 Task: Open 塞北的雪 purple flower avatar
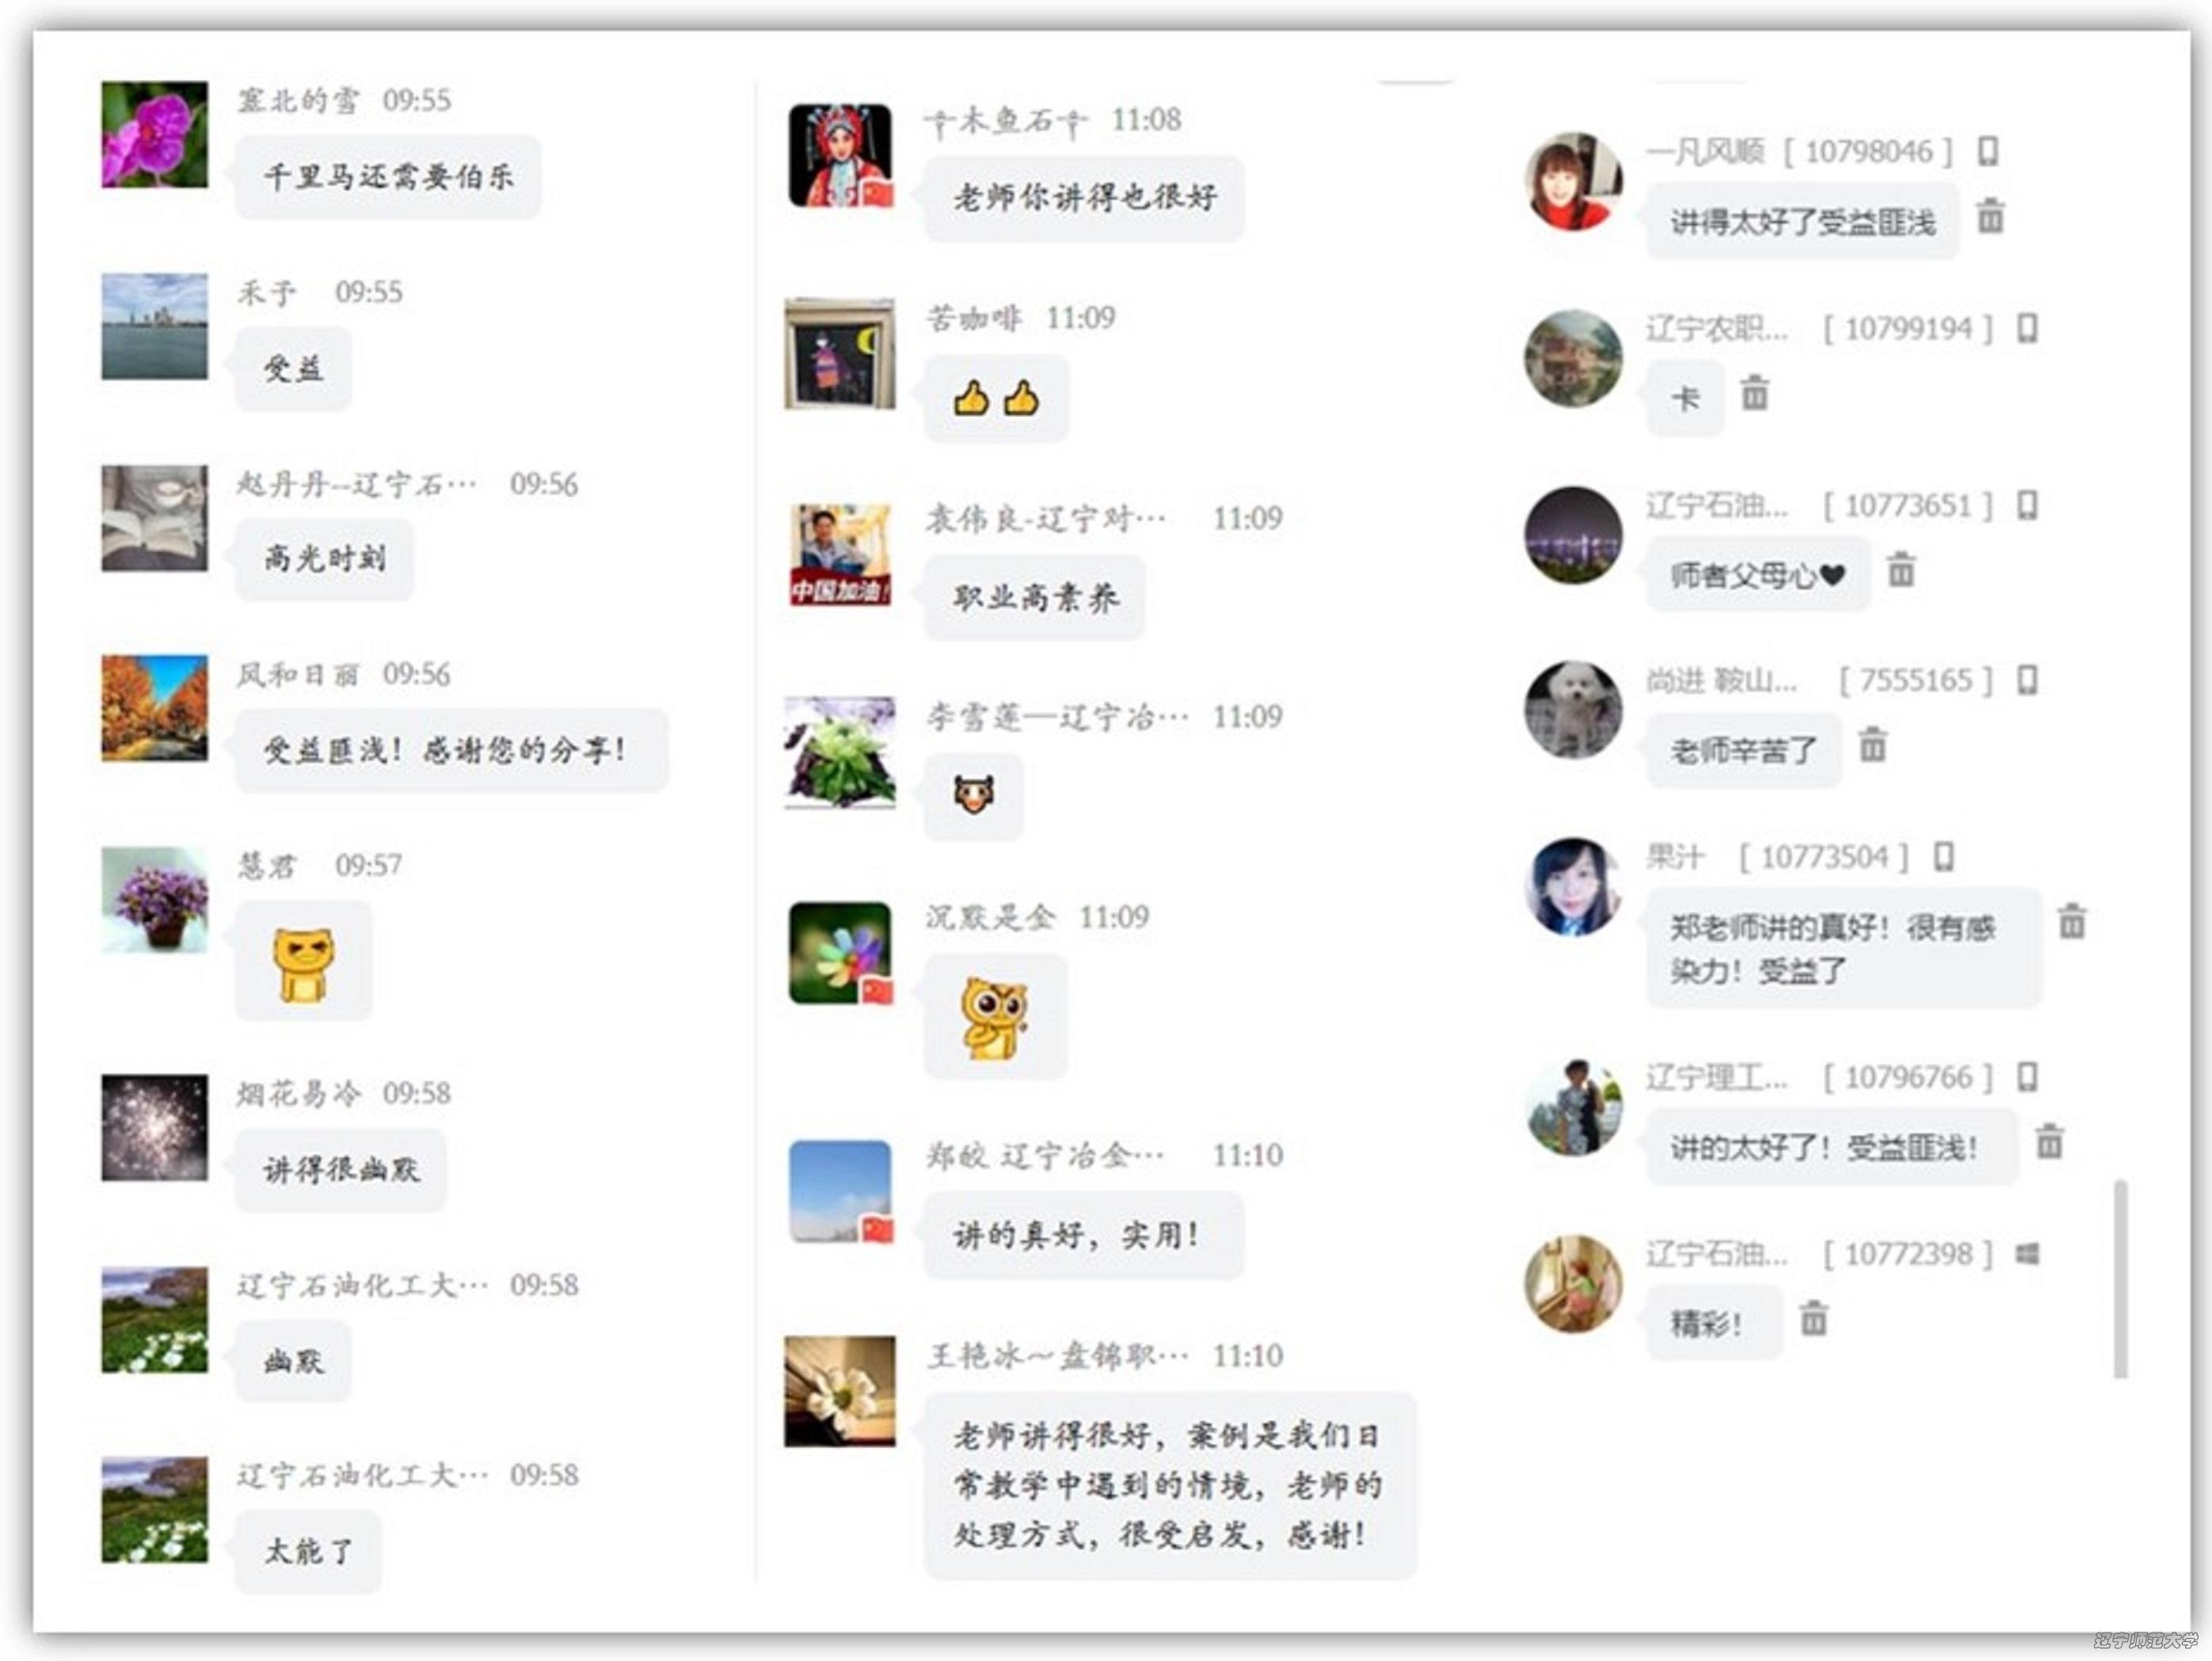coord(154,134)
